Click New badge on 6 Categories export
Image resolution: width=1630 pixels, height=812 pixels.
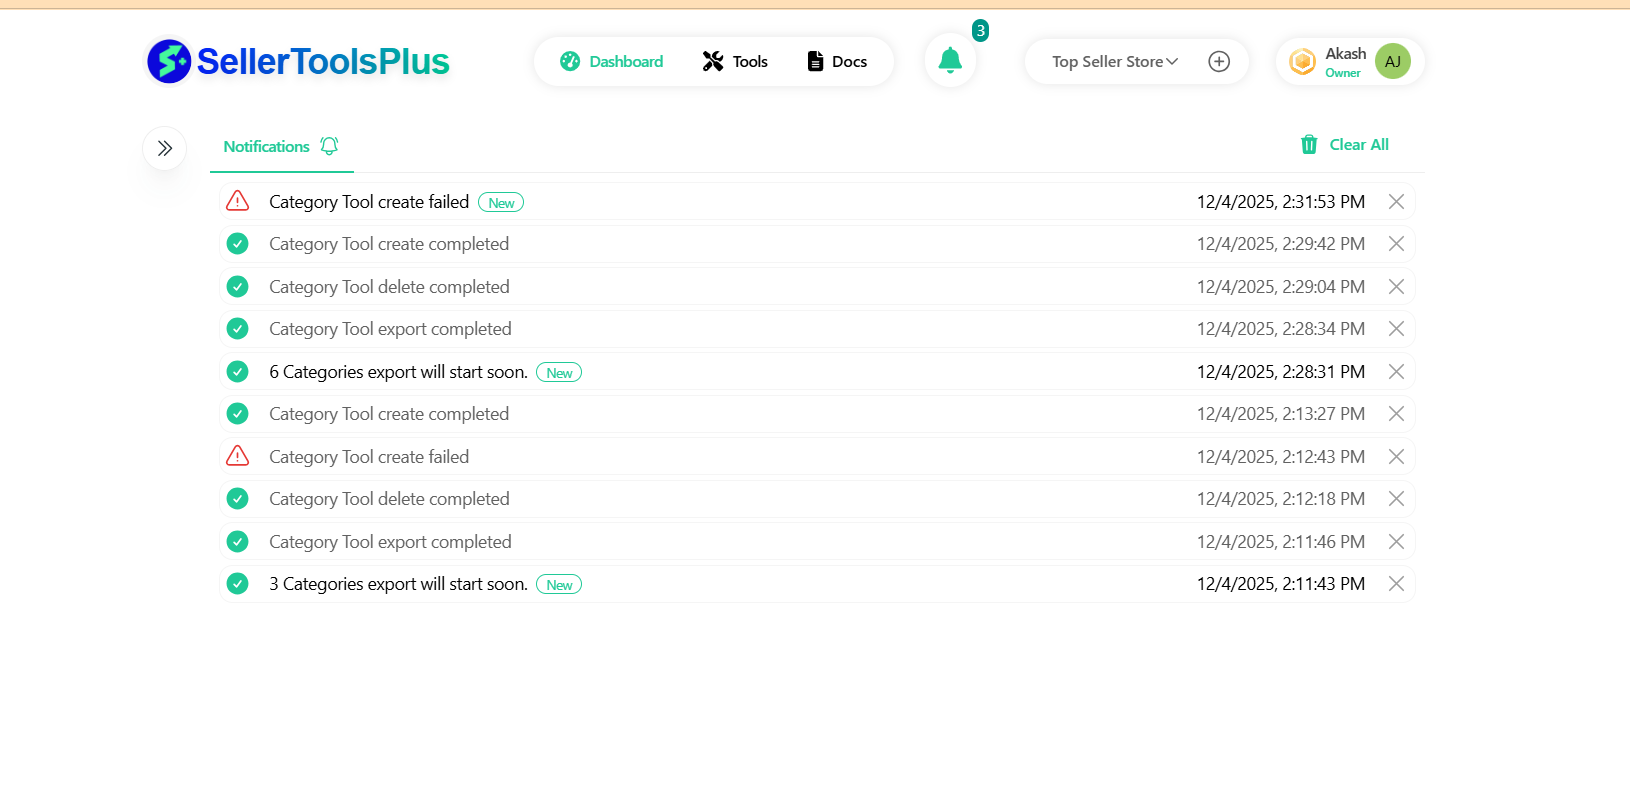pyautogui.click(x=559, y=373)
